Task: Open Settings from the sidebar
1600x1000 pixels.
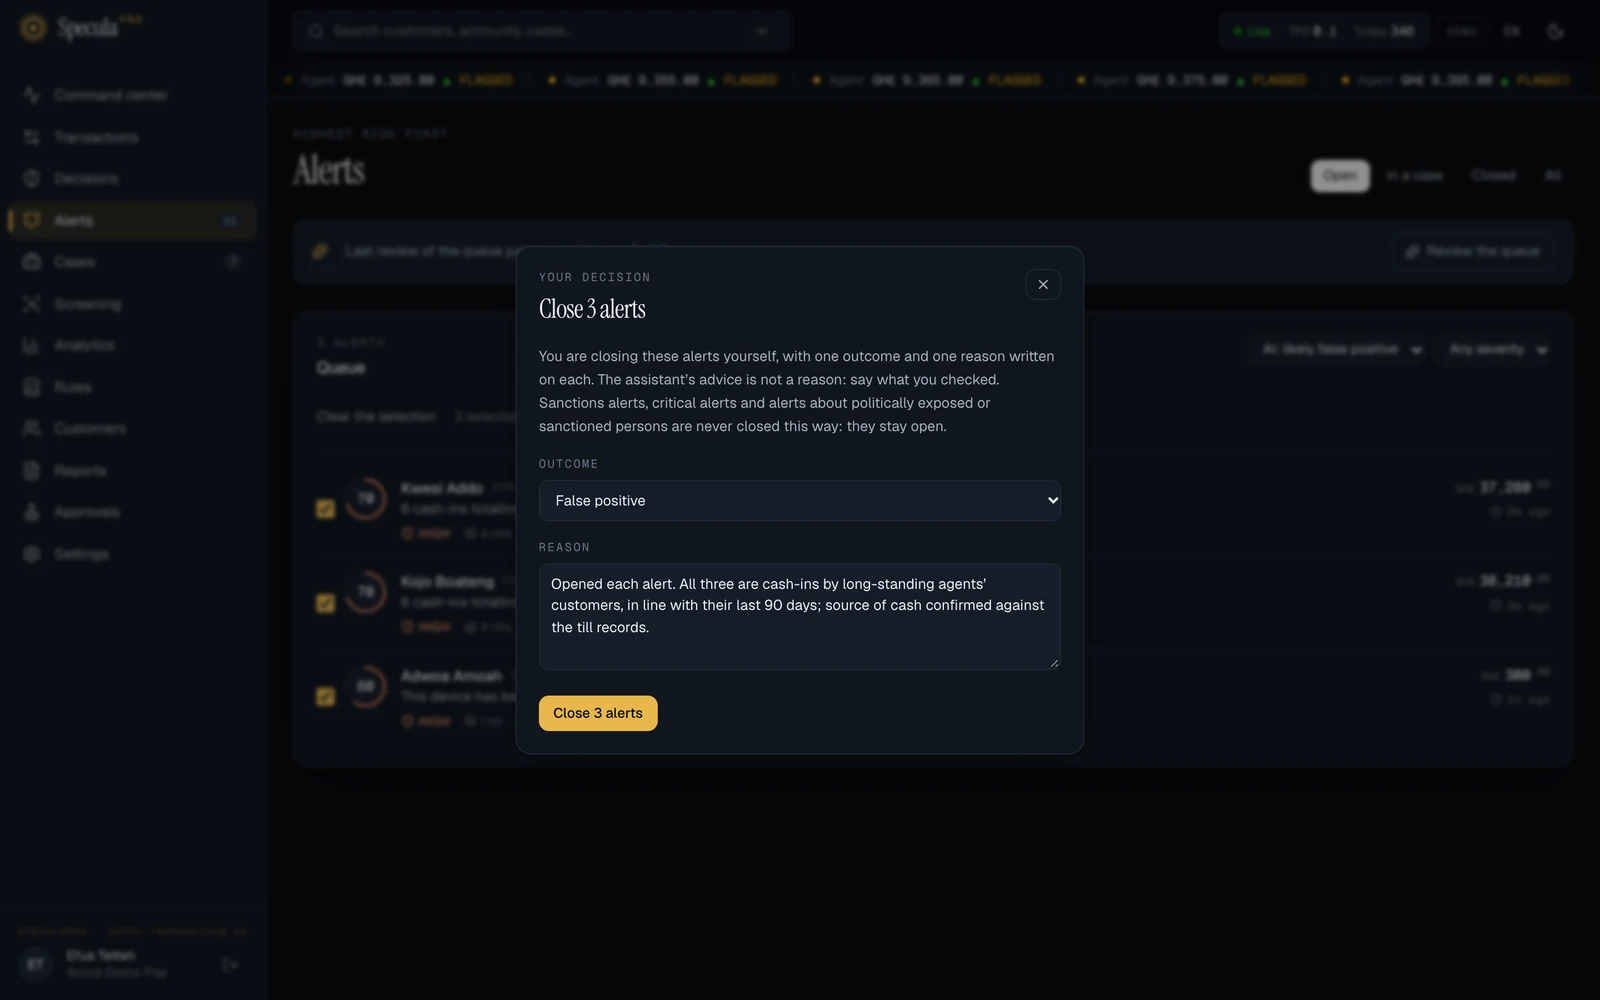Action: (x=132, y=554)
